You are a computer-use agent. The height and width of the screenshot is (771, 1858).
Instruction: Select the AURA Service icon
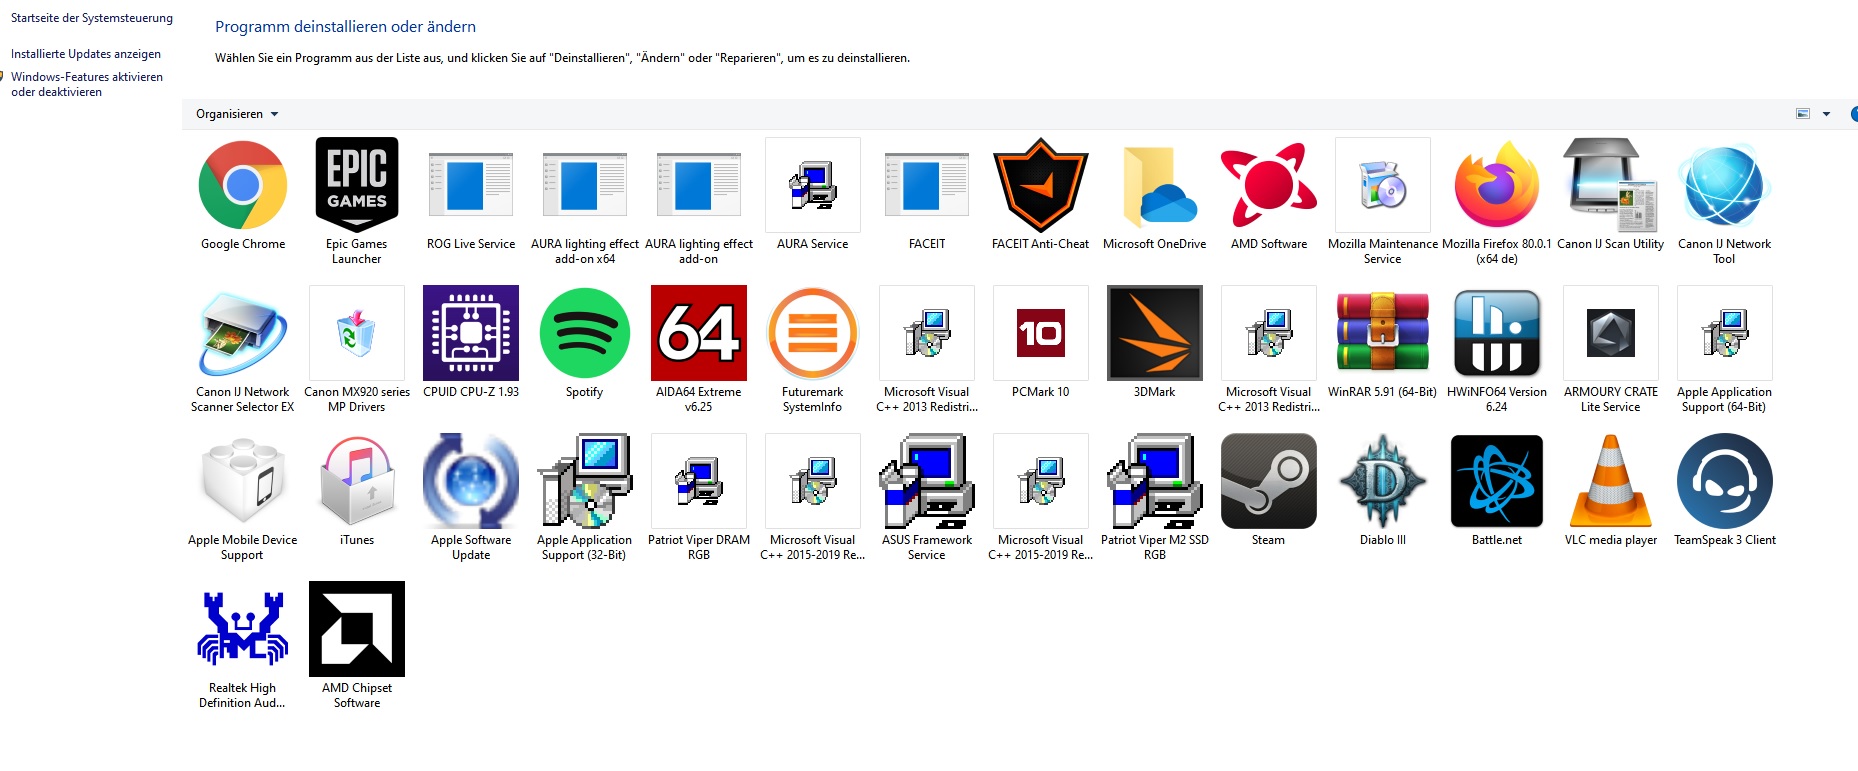pyautogui.click(x=813, y=185)
